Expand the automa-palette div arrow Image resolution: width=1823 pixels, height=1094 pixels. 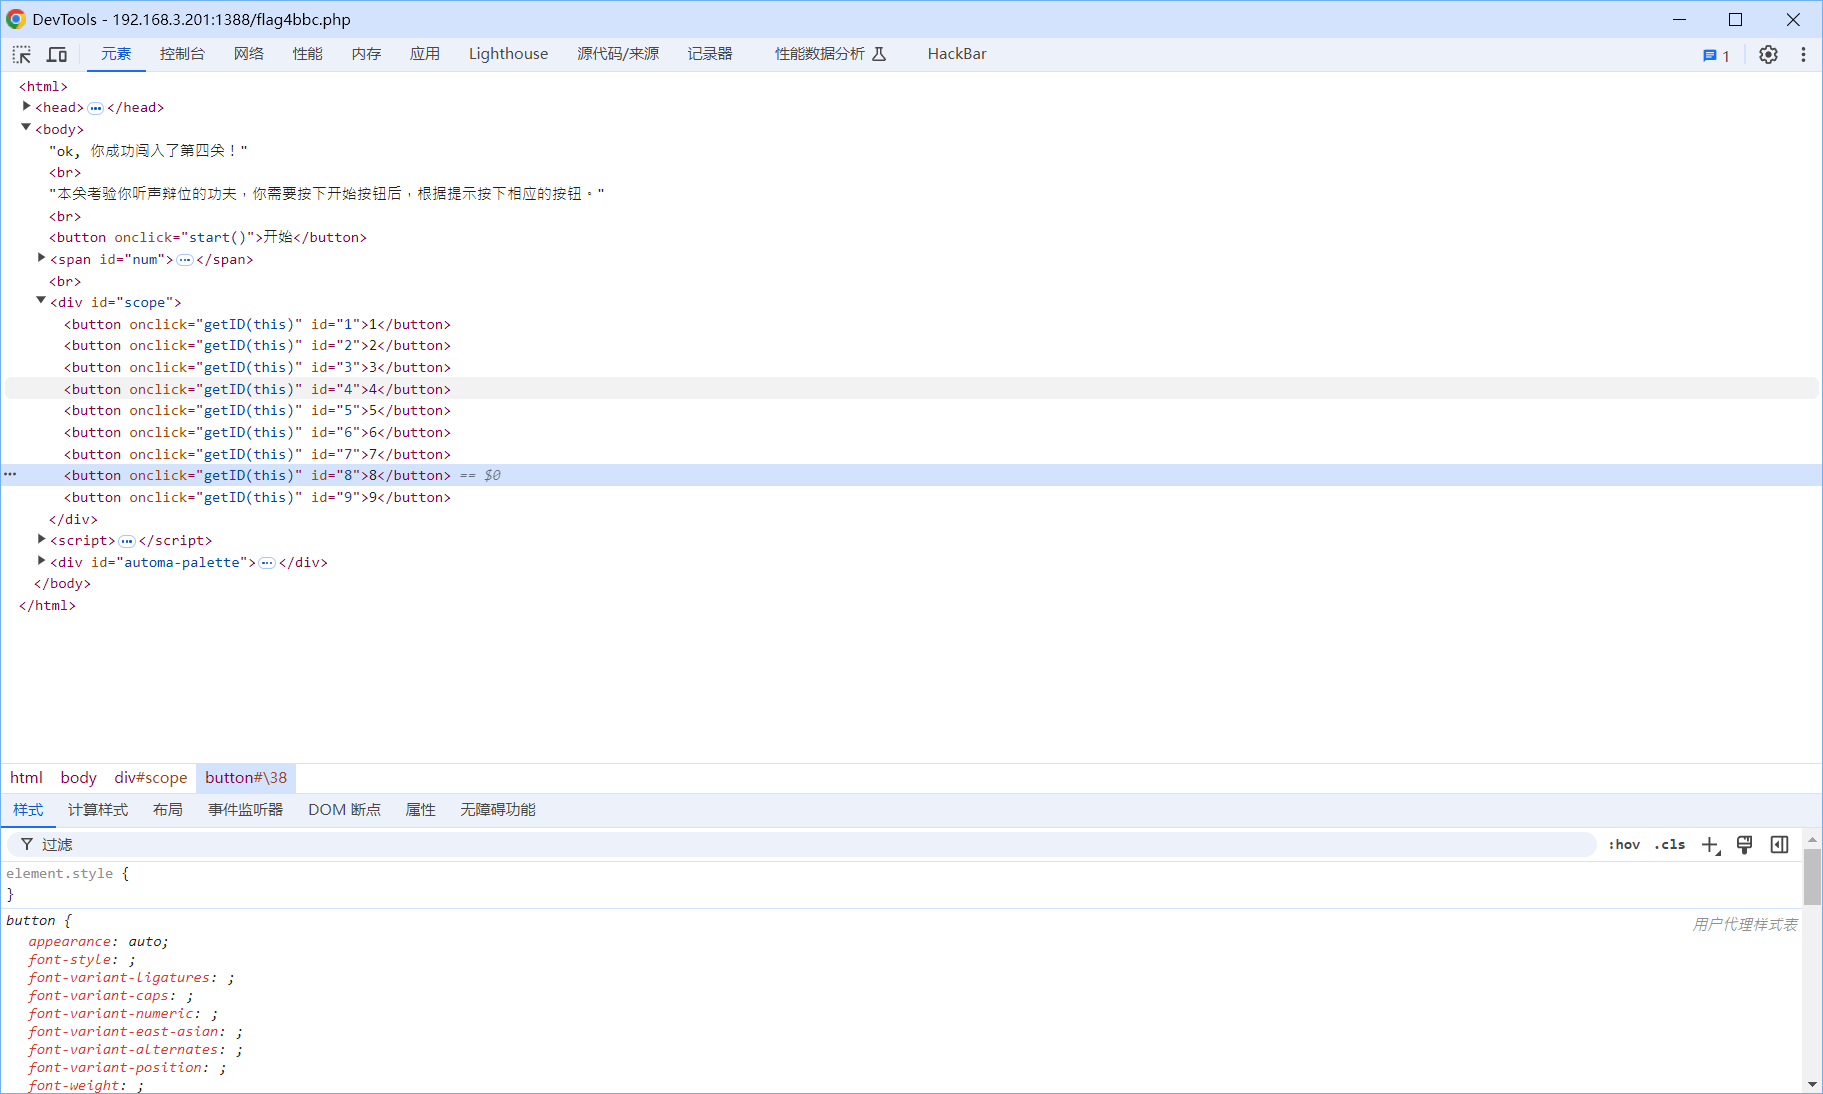pyautogui.click(x=41, y=561)
